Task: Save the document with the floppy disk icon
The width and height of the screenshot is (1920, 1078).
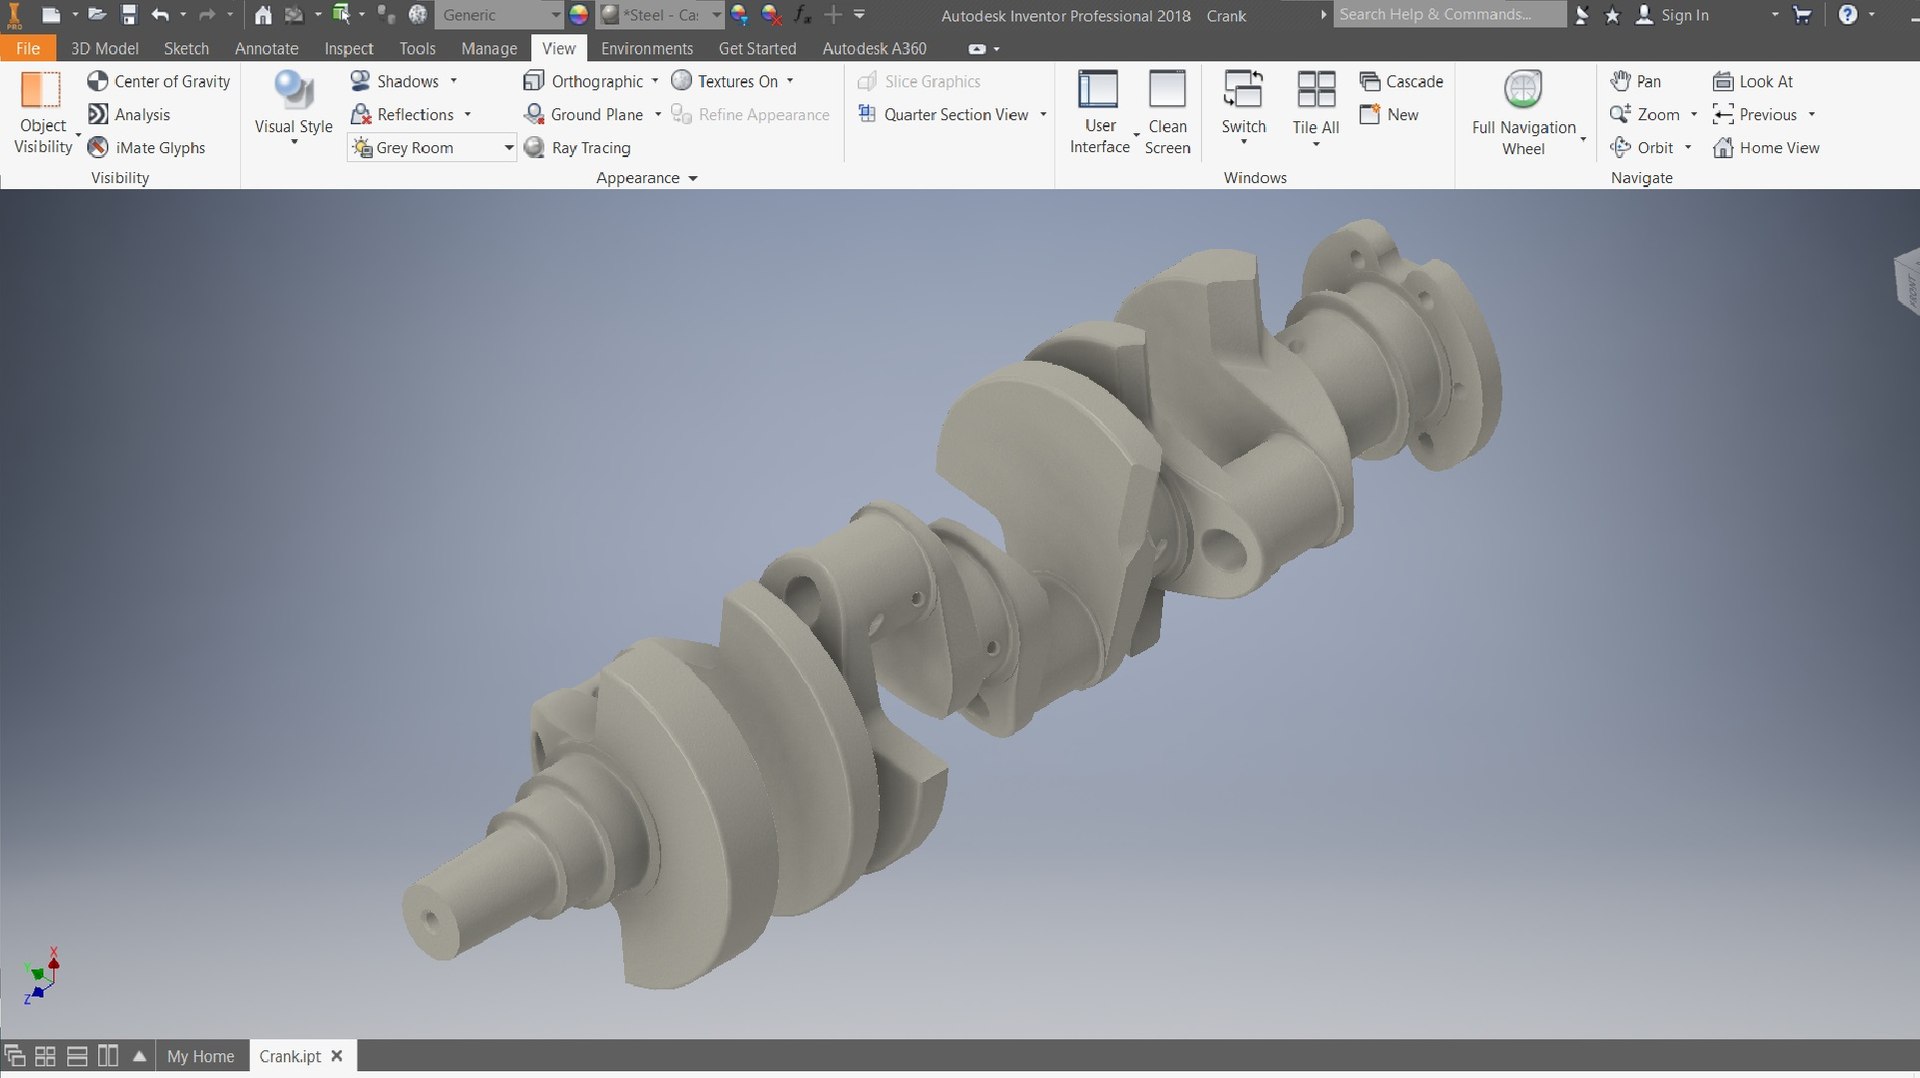Action: tap(129, 15)
